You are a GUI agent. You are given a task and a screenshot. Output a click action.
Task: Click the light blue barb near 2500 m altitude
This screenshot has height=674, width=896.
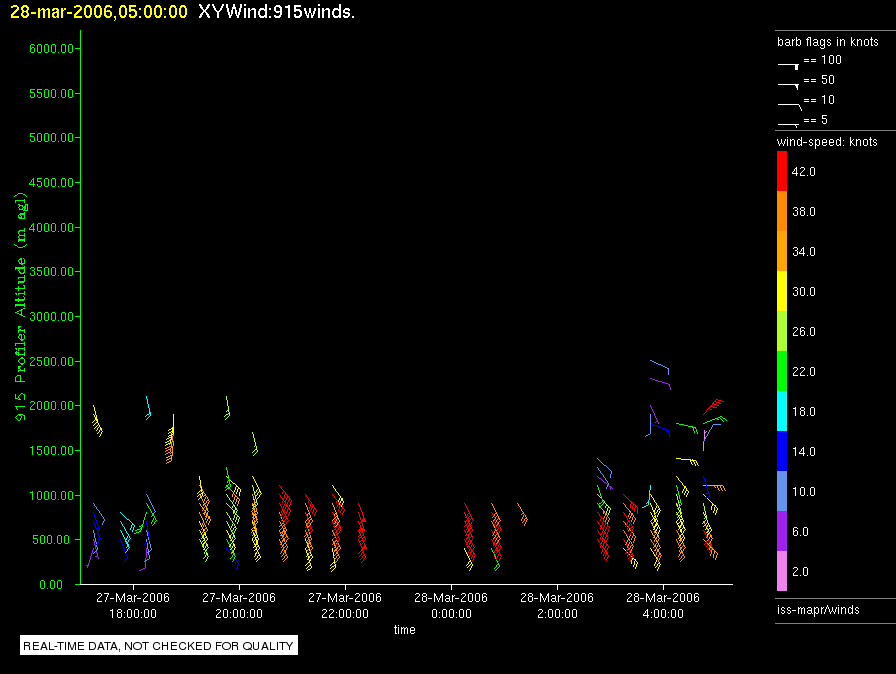[x=660, y=367]
